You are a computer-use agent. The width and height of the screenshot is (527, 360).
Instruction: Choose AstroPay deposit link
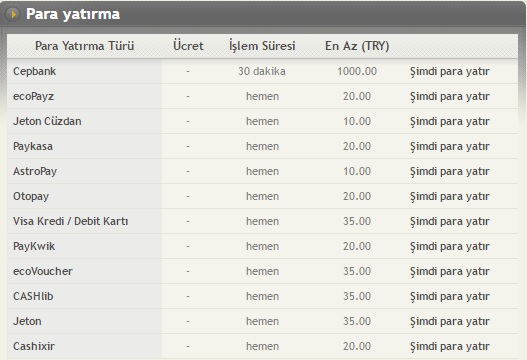450,171
